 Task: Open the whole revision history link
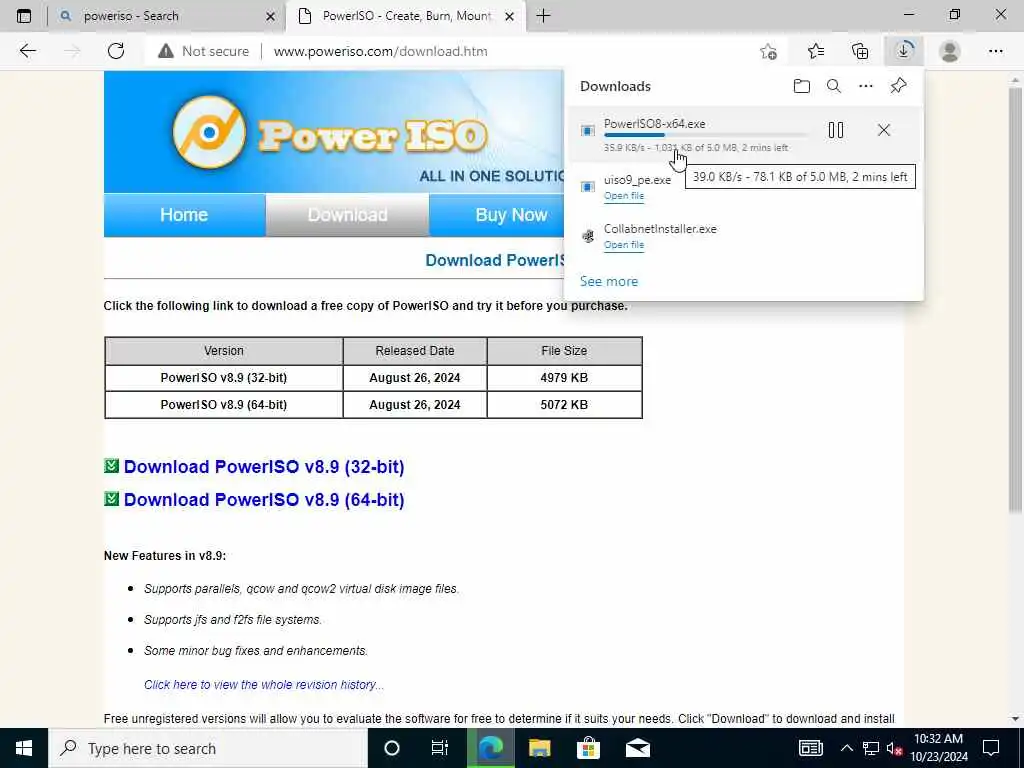click(264, 685)
